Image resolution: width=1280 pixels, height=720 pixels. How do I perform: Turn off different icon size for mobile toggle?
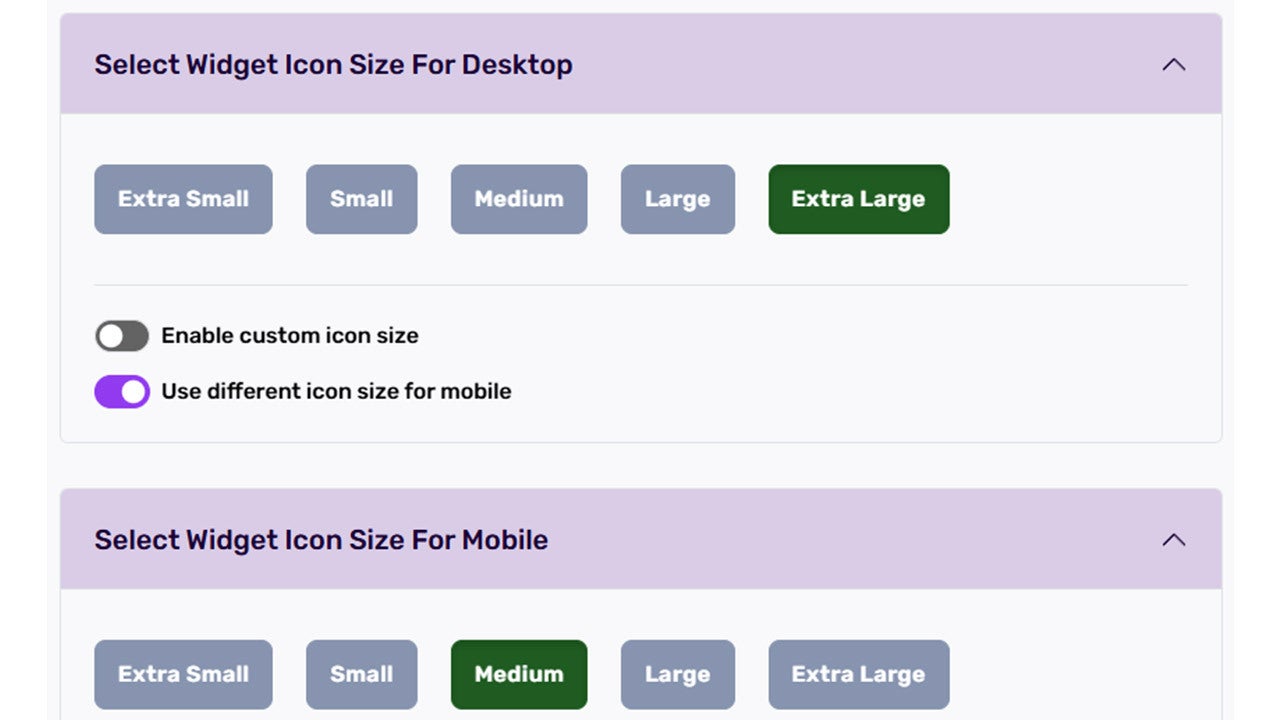click(122, 391)
